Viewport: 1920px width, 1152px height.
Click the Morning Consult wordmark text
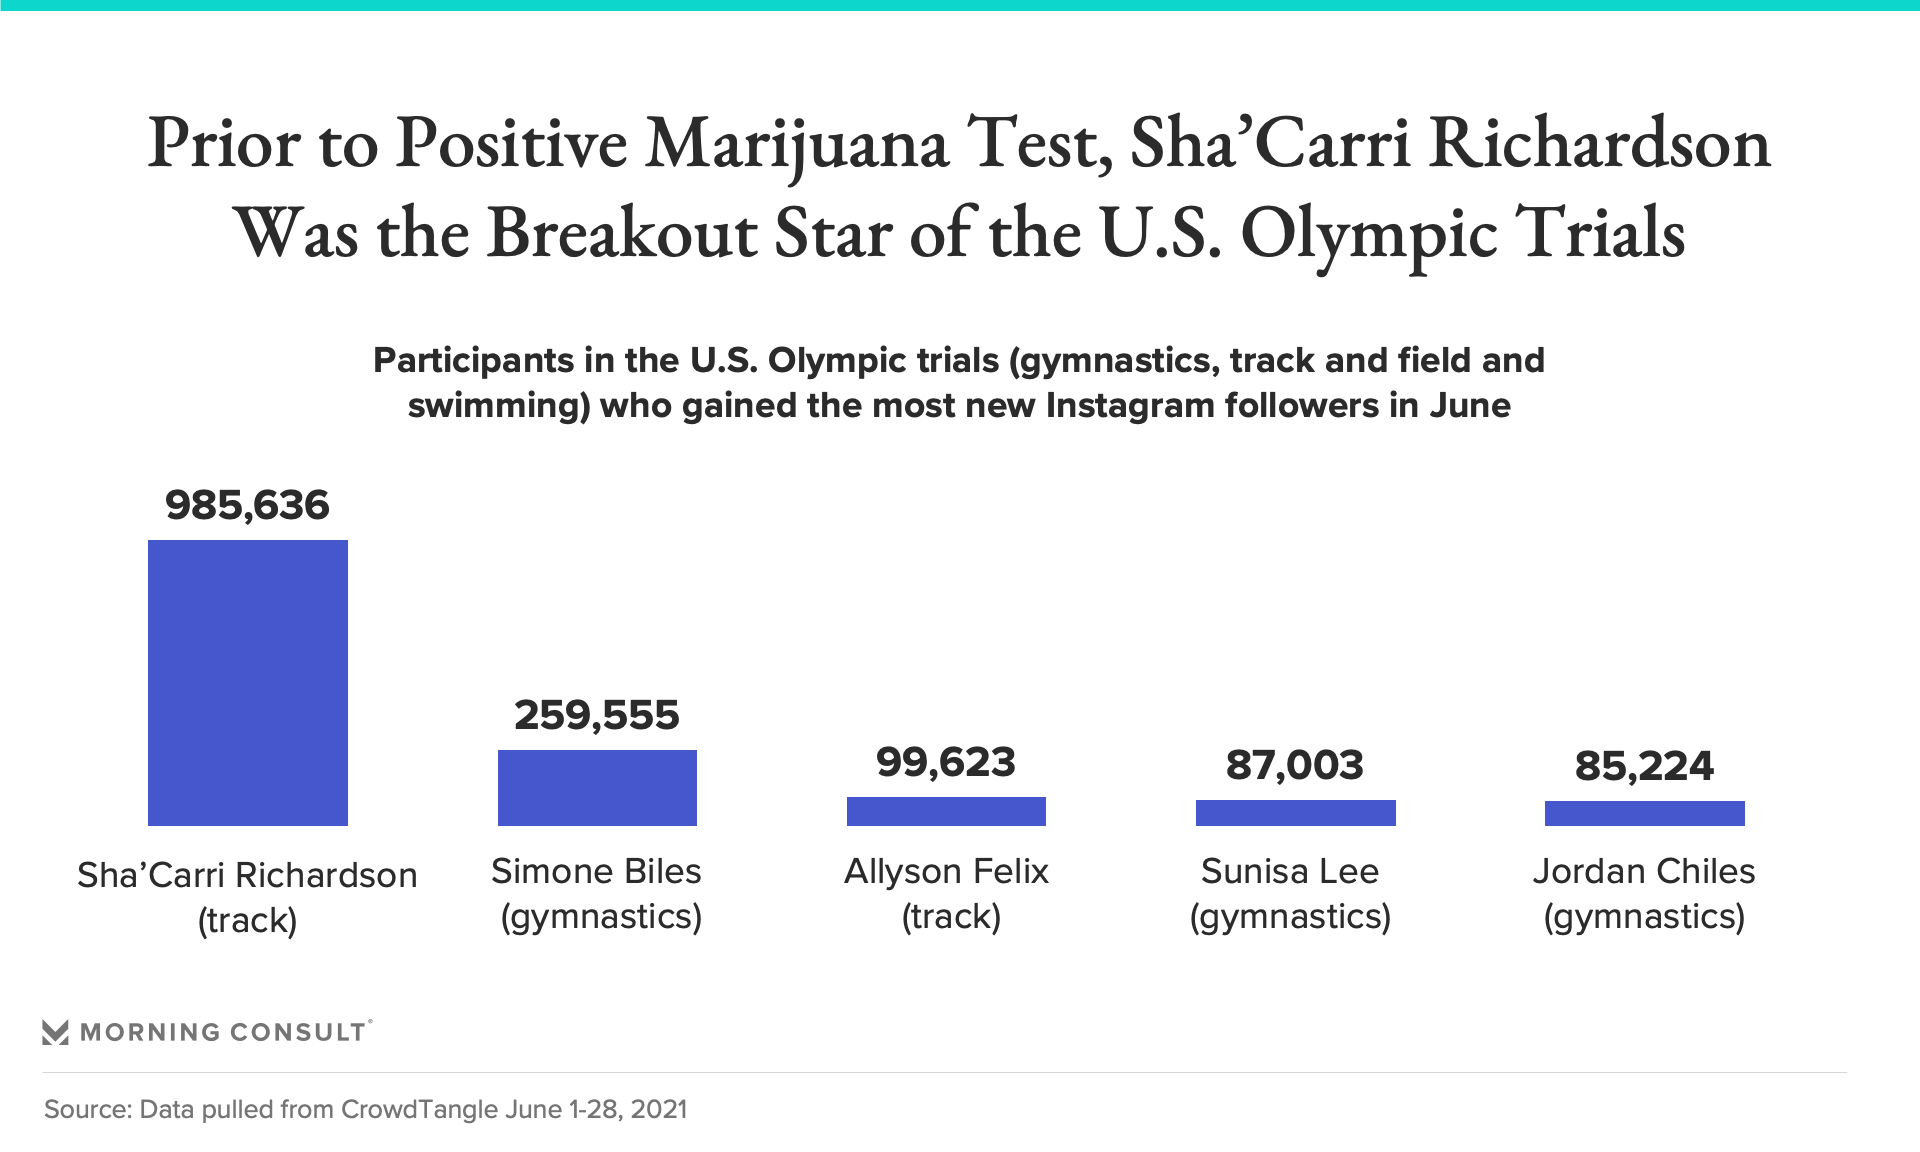(x=223, y=1032)
